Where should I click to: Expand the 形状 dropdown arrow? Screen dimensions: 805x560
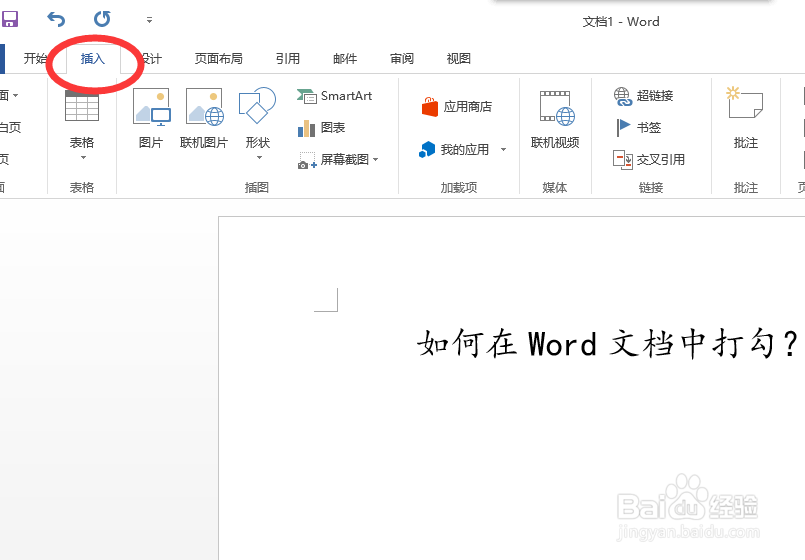click(x=259, y=158)
